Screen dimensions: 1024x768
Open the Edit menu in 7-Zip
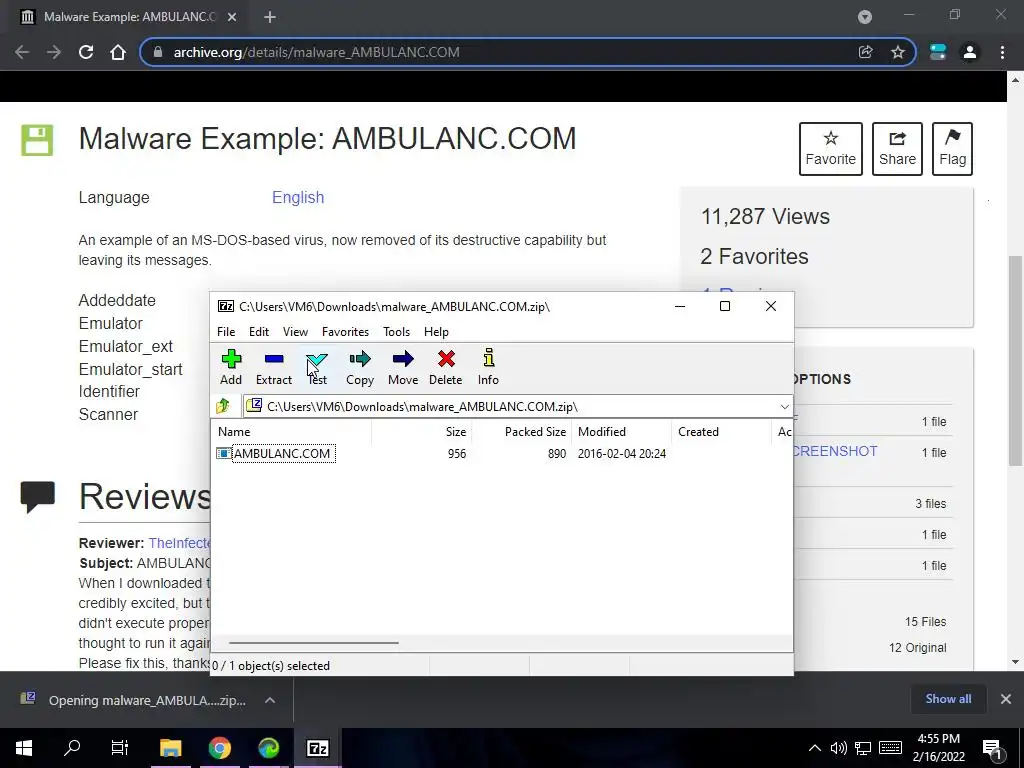coord(259,332)
